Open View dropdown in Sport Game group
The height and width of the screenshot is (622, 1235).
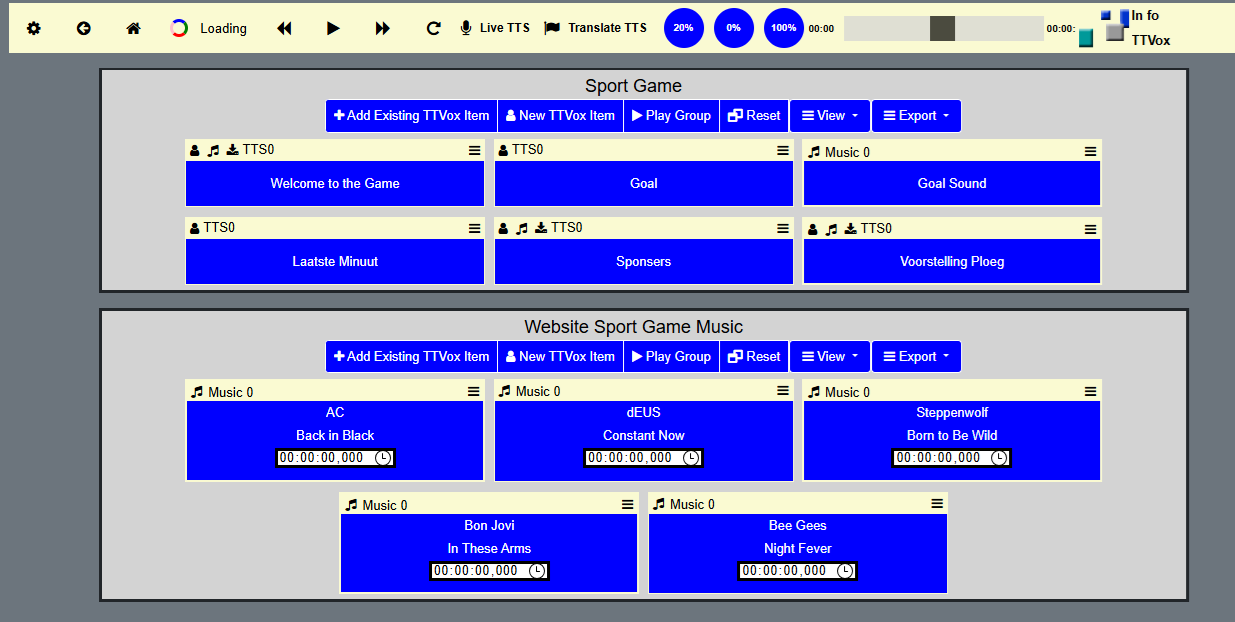point(830,116)
